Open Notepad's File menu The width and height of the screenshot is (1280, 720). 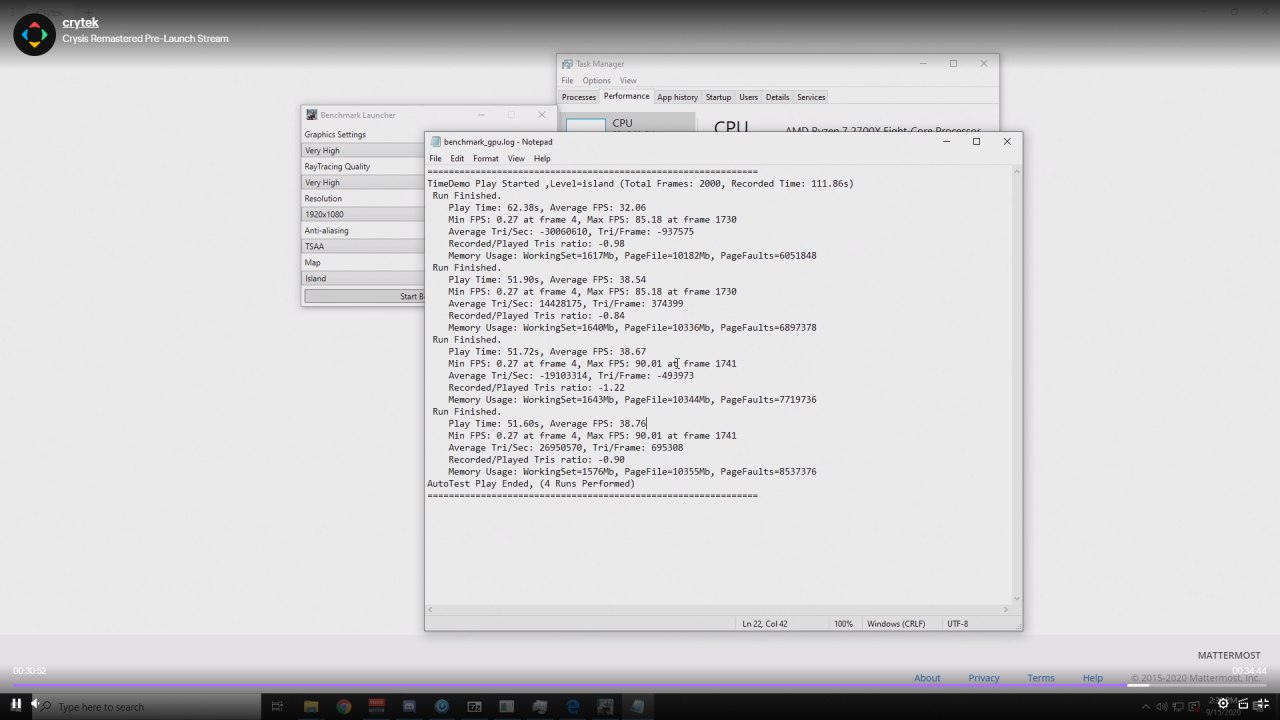coord(435,158)
